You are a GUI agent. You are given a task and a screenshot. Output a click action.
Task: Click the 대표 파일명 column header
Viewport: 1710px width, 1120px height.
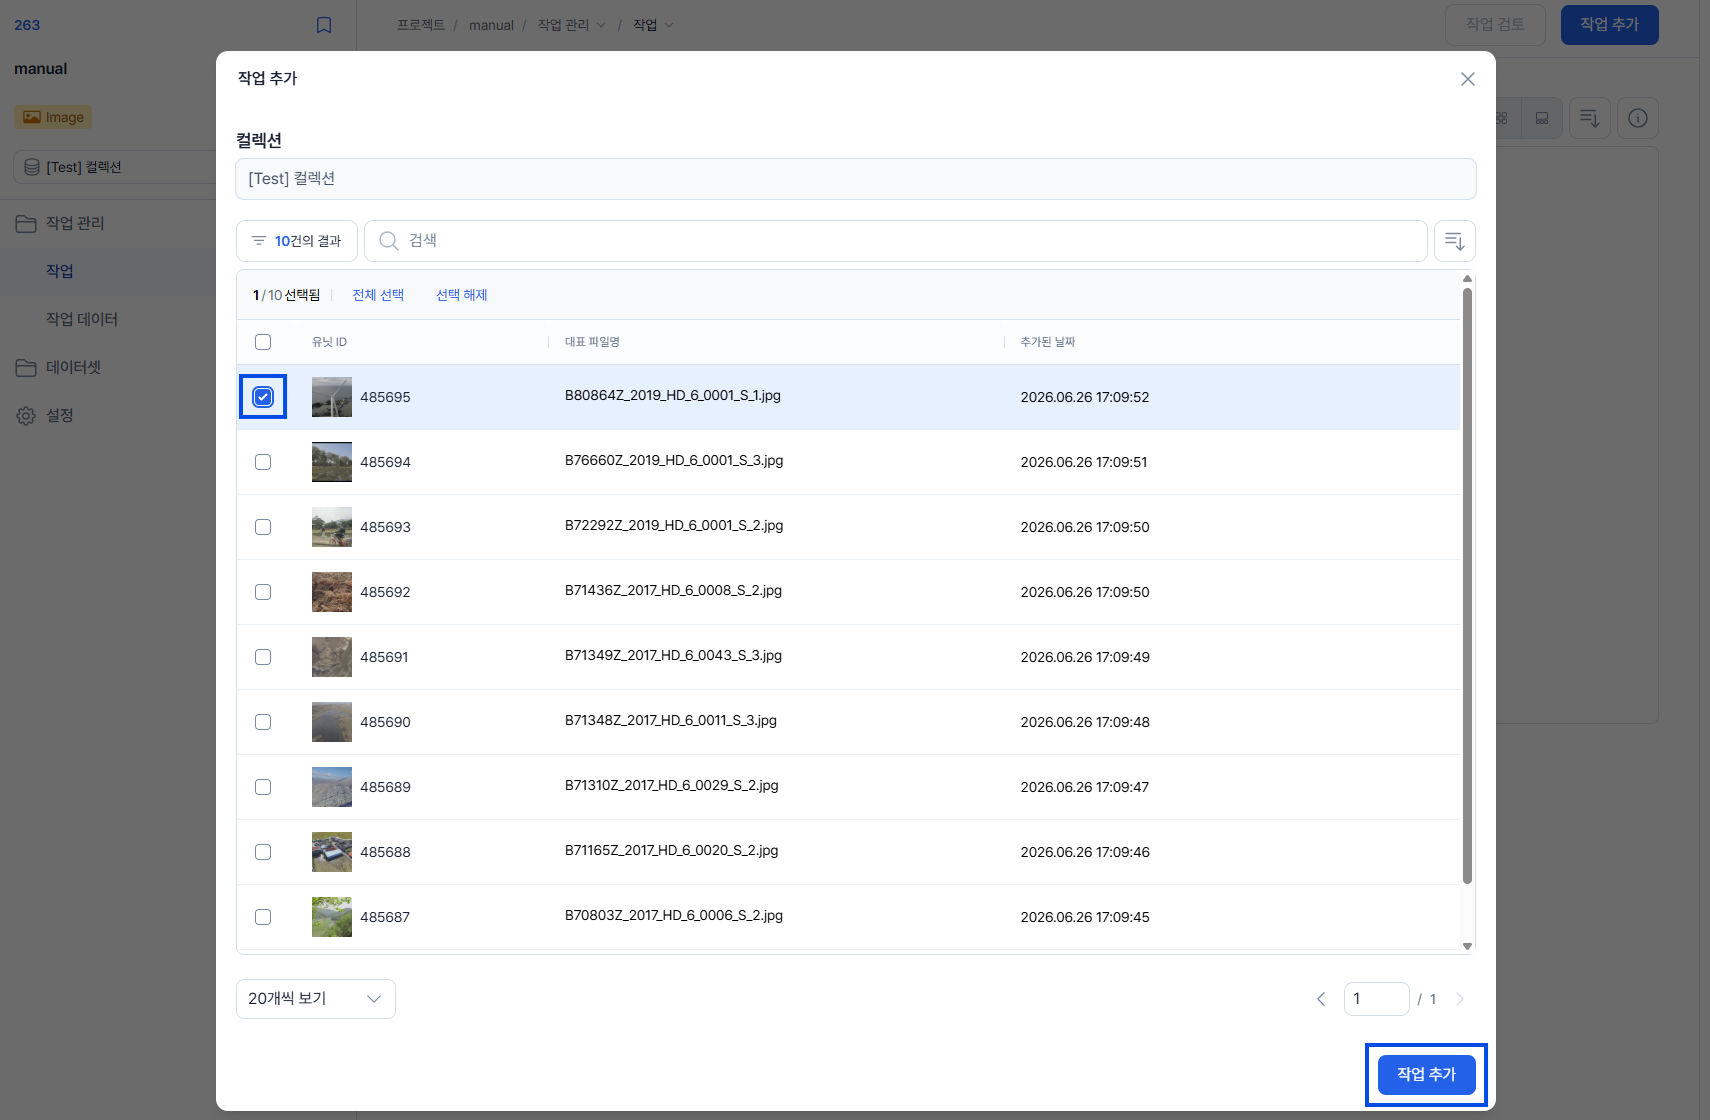[x=592, y=342]
